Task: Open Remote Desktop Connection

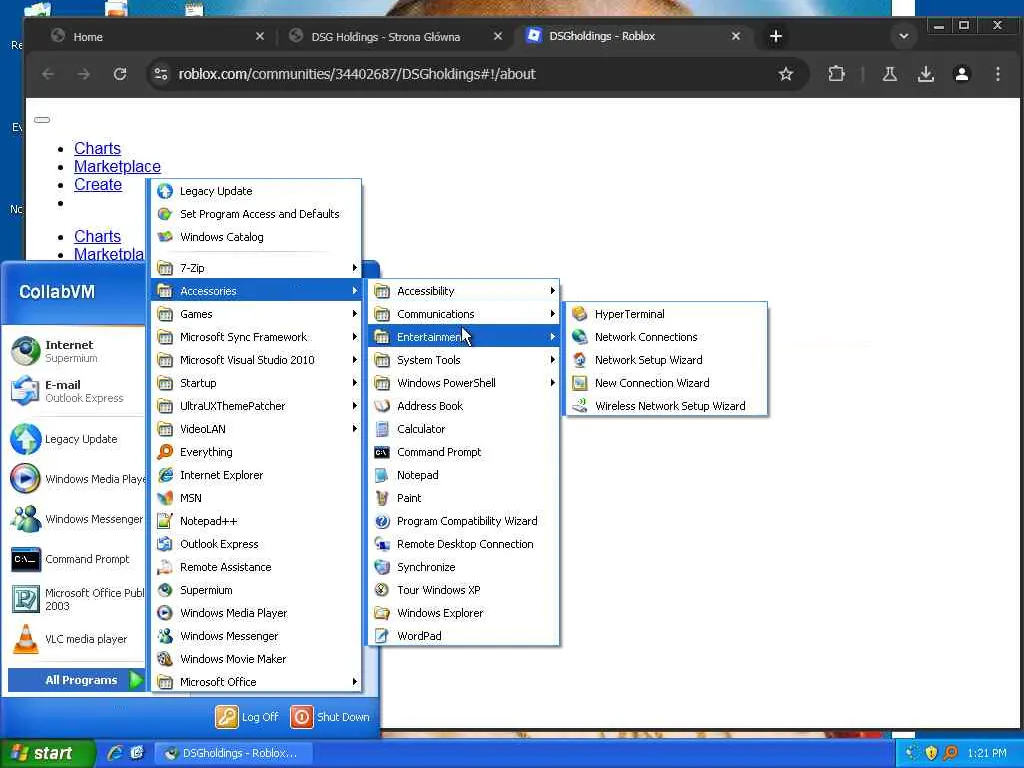Action: click(x=464, y=544)
